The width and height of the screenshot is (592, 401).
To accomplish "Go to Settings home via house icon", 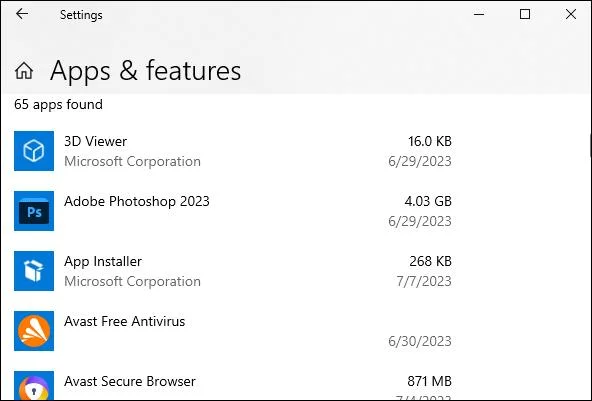I will pos(24,71).
